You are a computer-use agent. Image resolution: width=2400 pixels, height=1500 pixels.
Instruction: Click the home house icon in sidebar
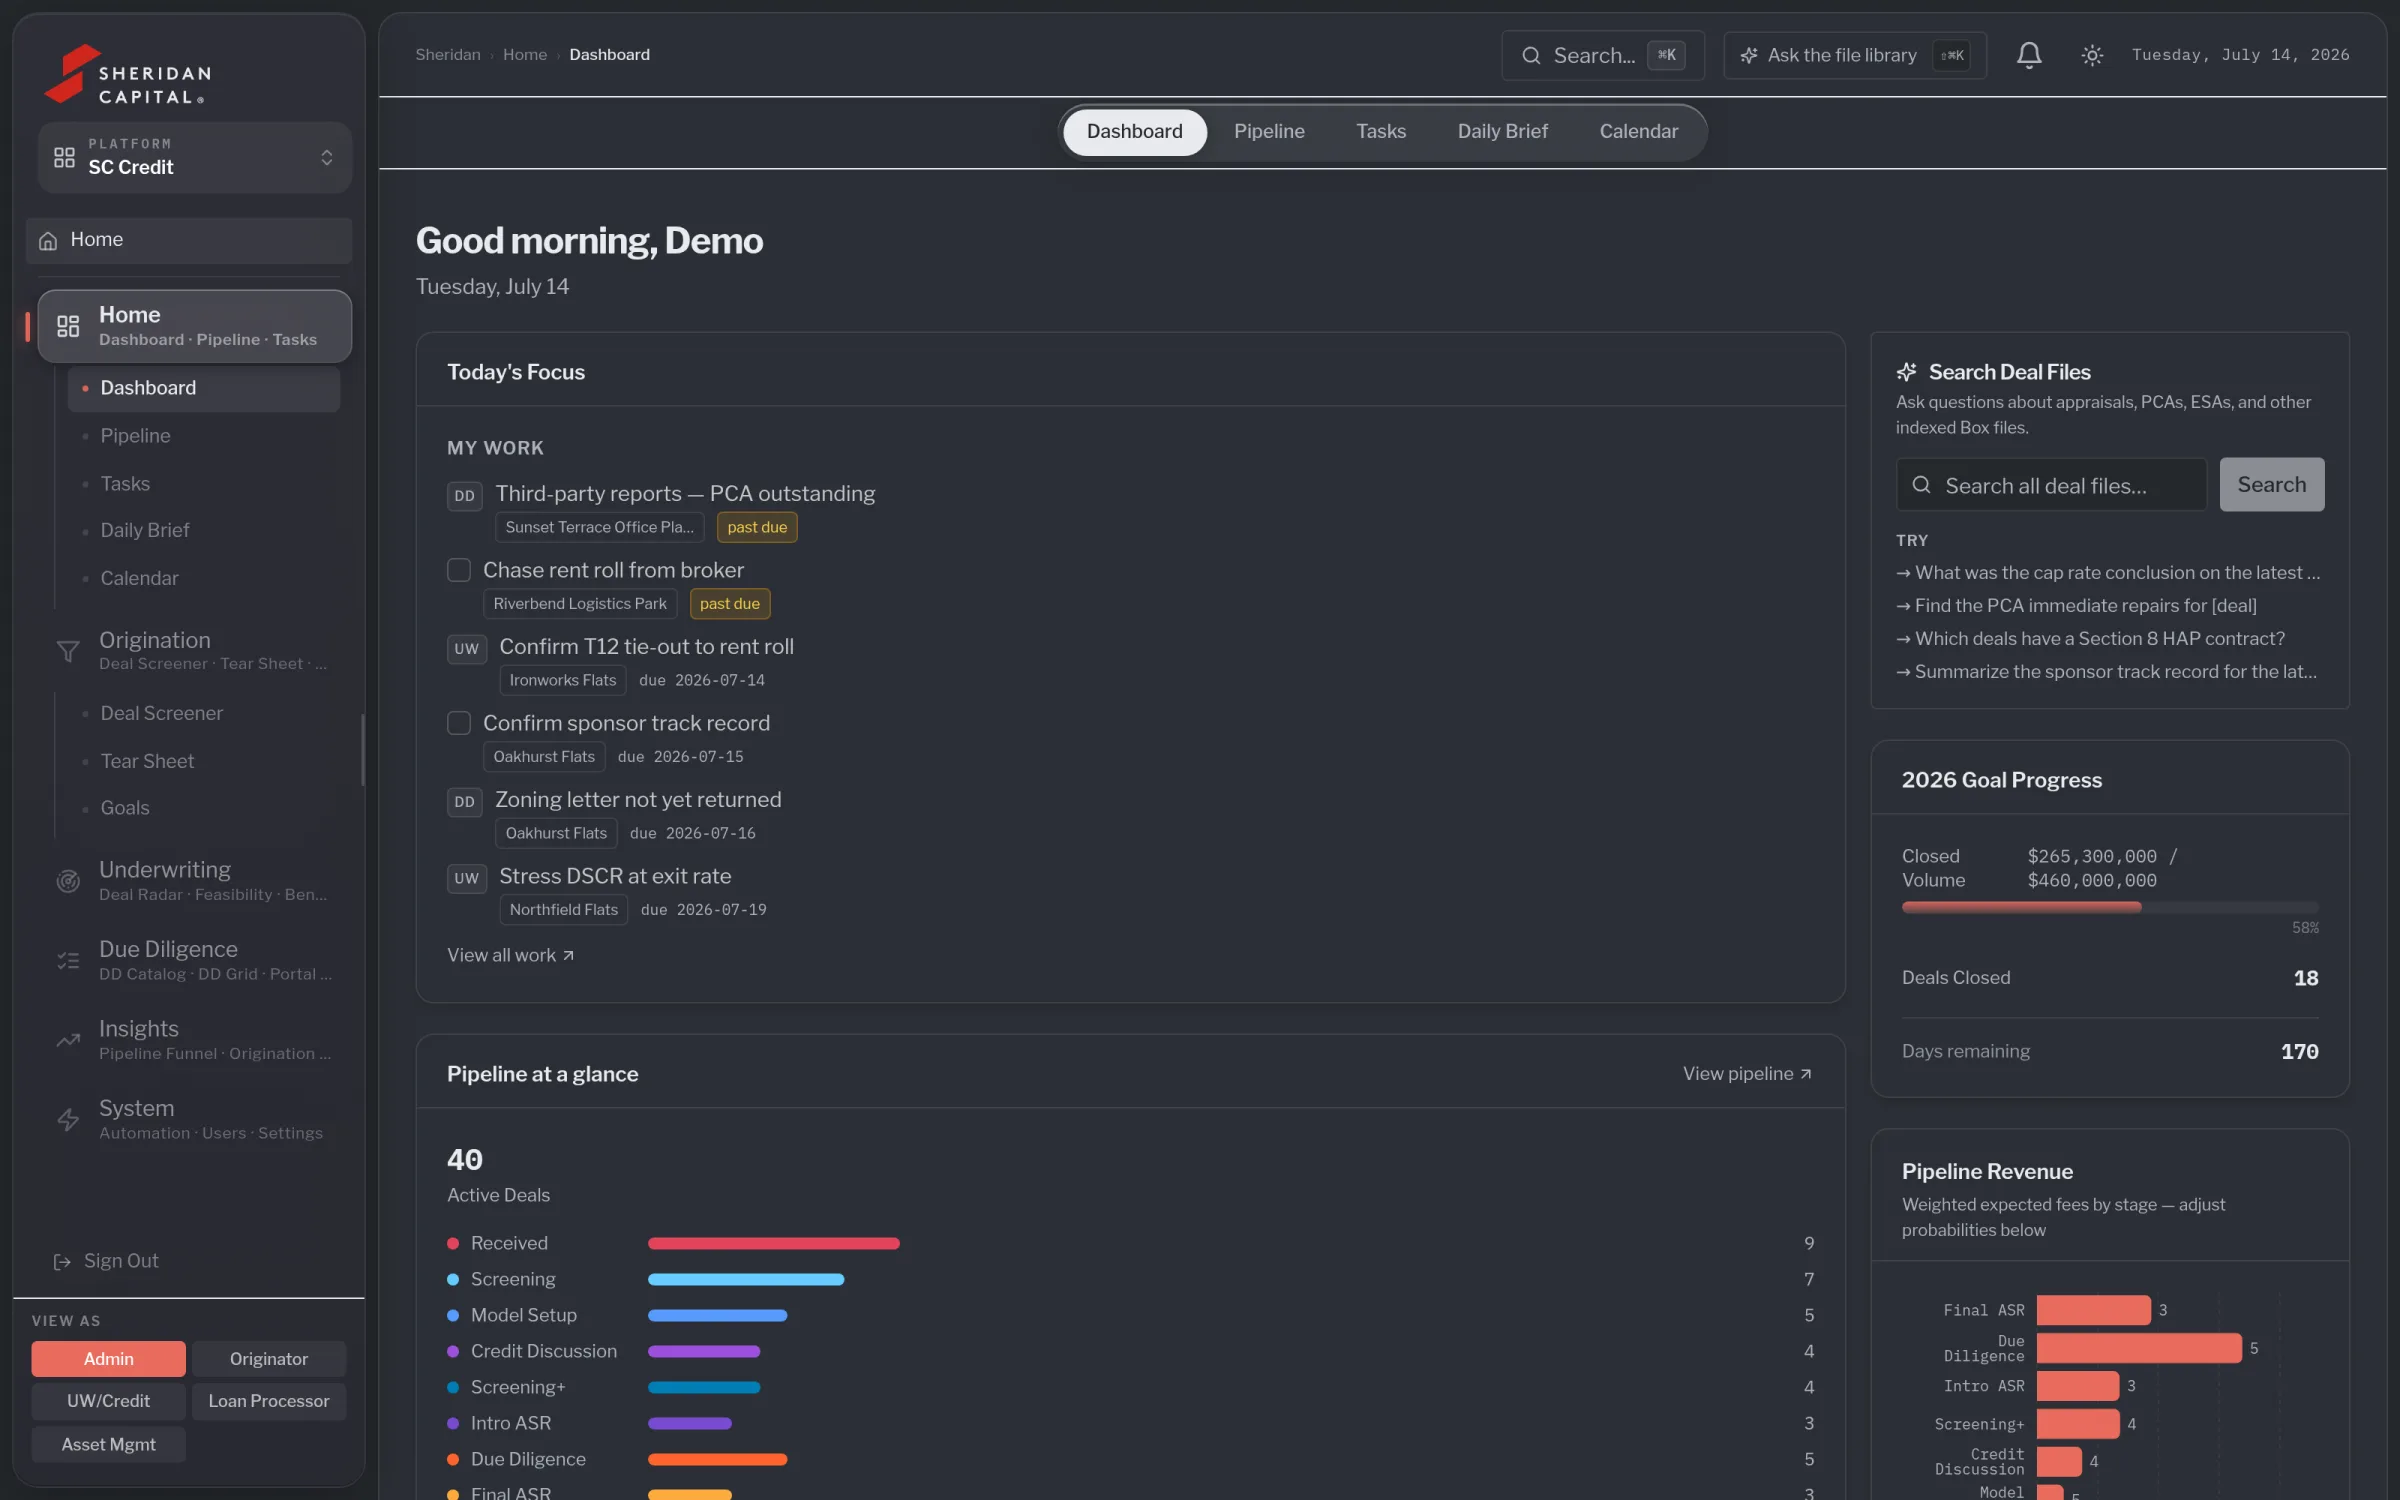pyautogui.click(x=48, y=240)
